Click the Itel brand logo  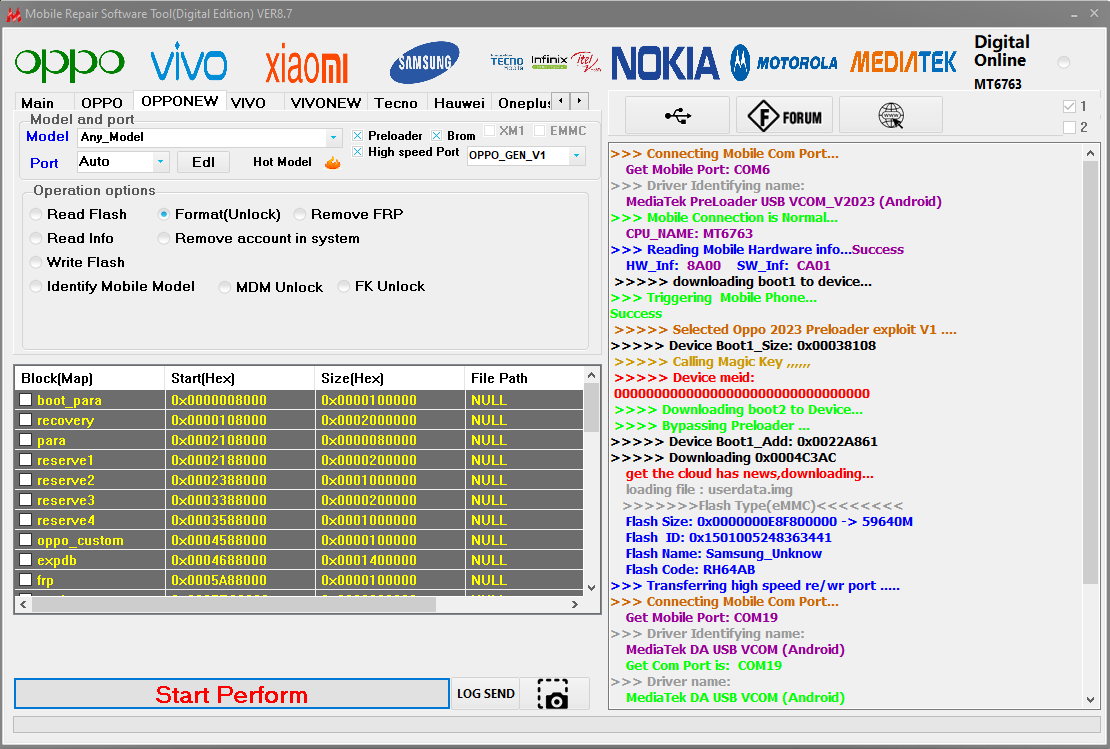(585, 62)
